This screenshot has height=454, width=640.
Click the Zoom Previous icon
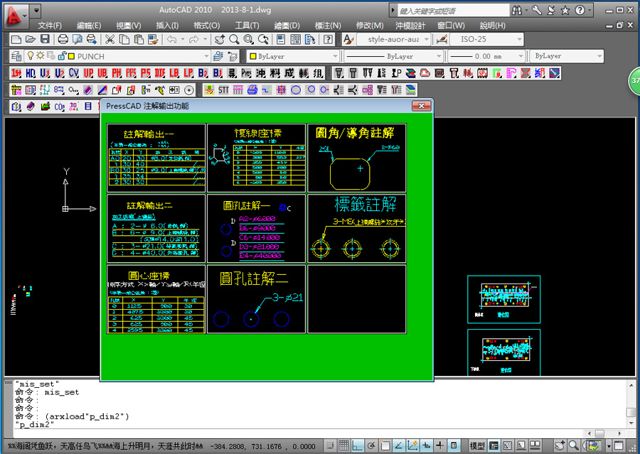[263, 40]
